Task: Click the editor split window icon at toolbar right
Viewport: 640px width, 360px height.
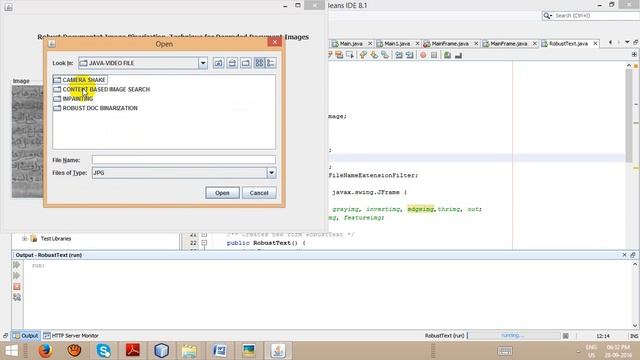Action: 634,54
